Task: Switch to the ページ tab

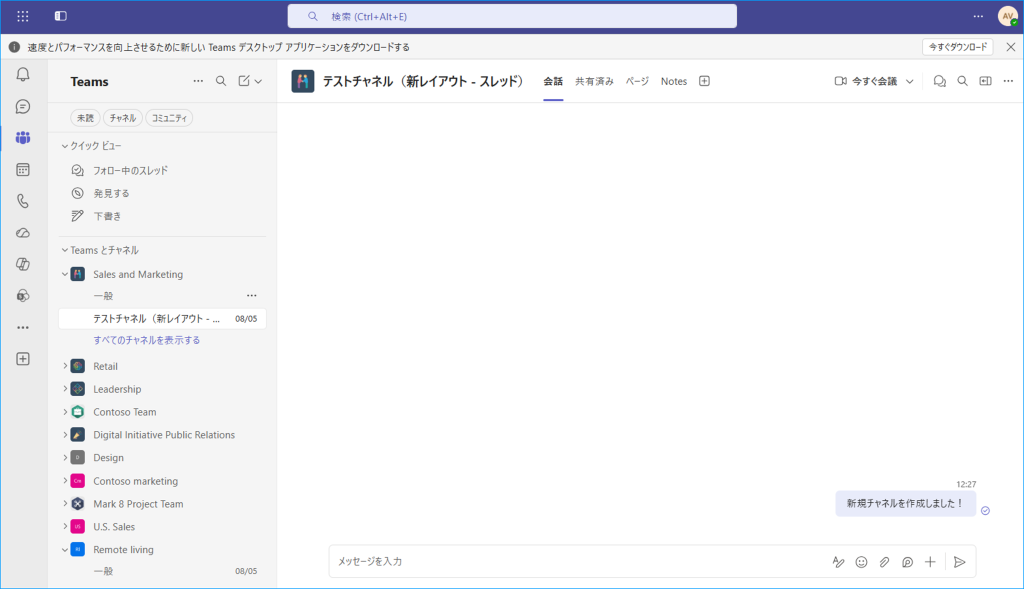Action: click(x=637, y=82)
